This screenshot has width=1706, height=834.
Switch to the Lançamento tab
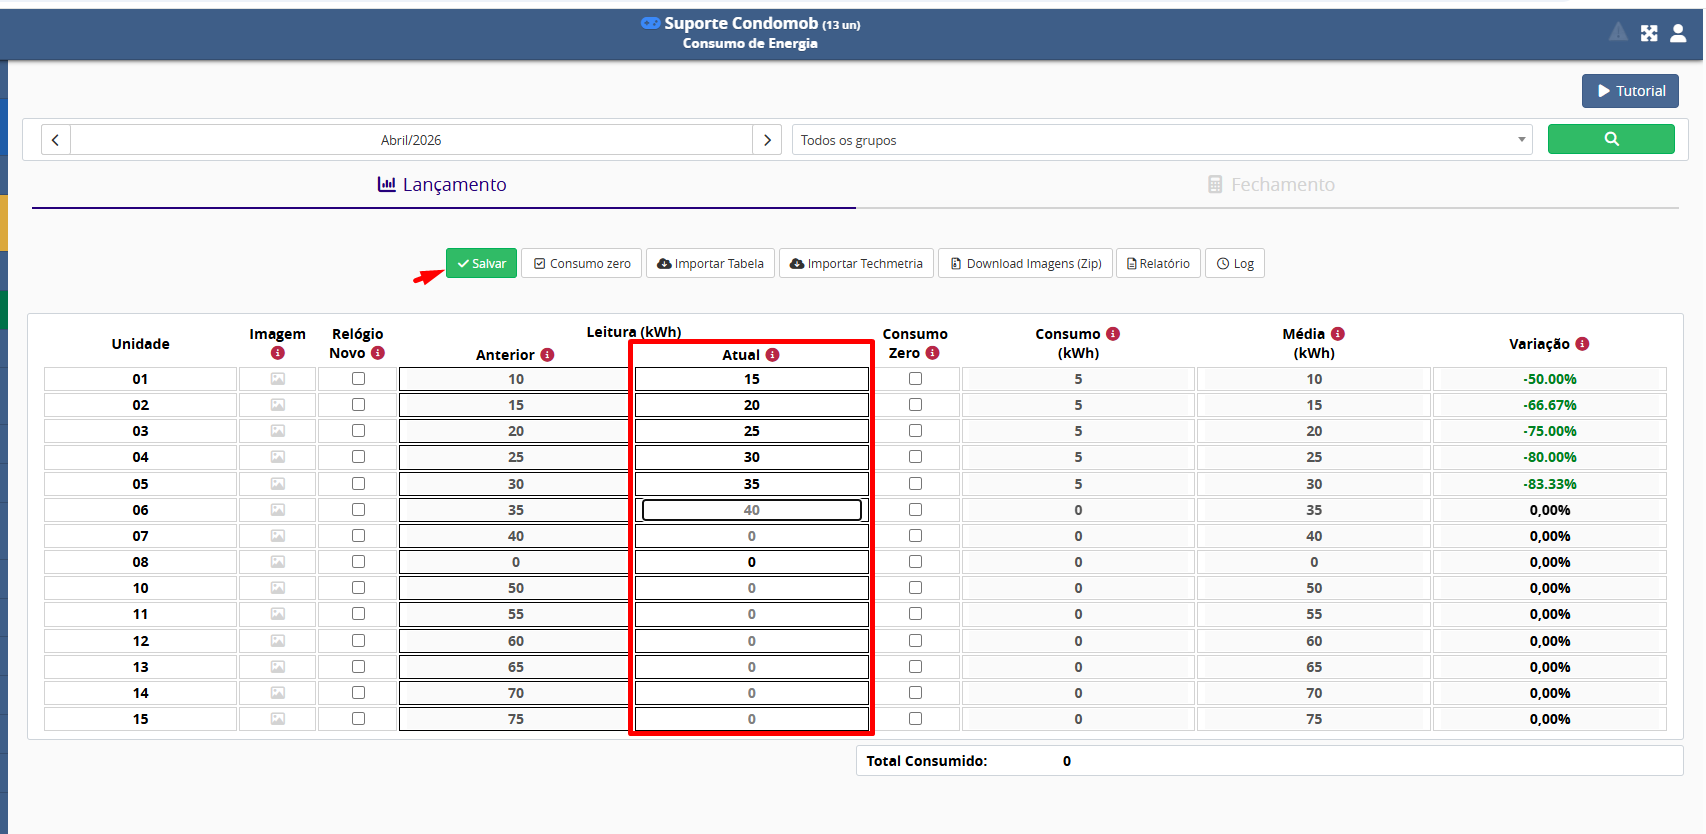443,185
